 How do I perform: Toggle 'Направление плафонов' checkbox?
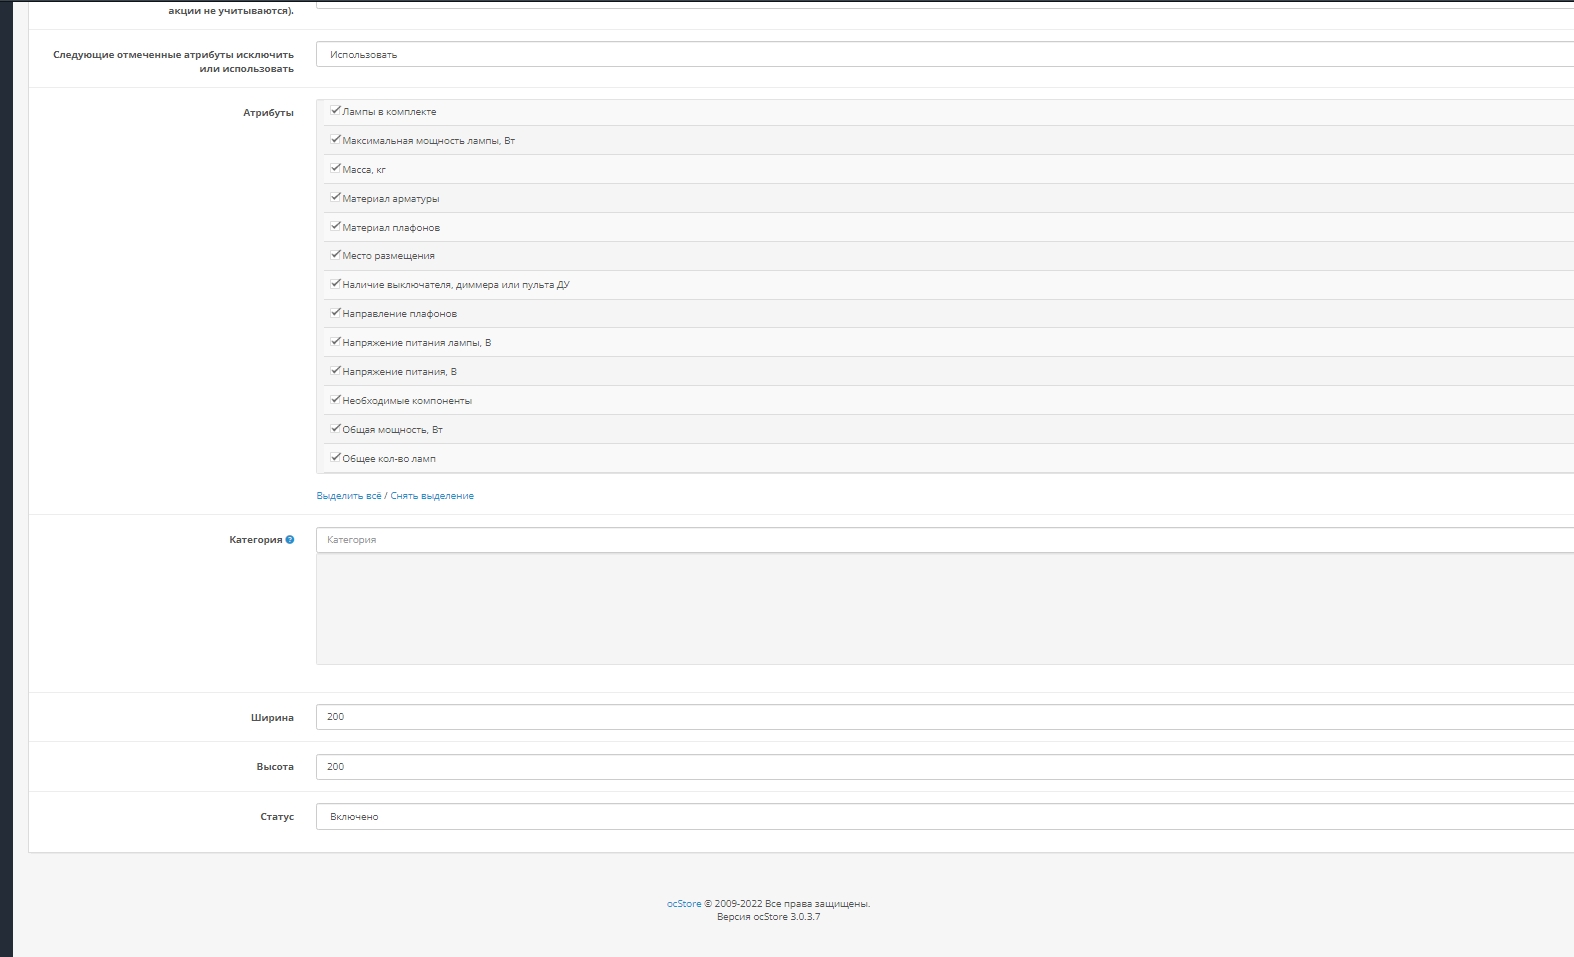pos(336,313)
